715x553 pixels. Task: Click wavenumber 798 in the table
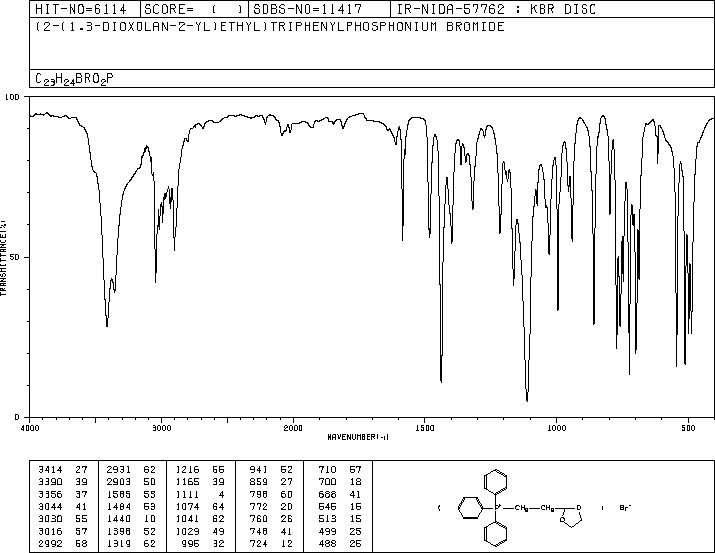[x=259, y=494]
